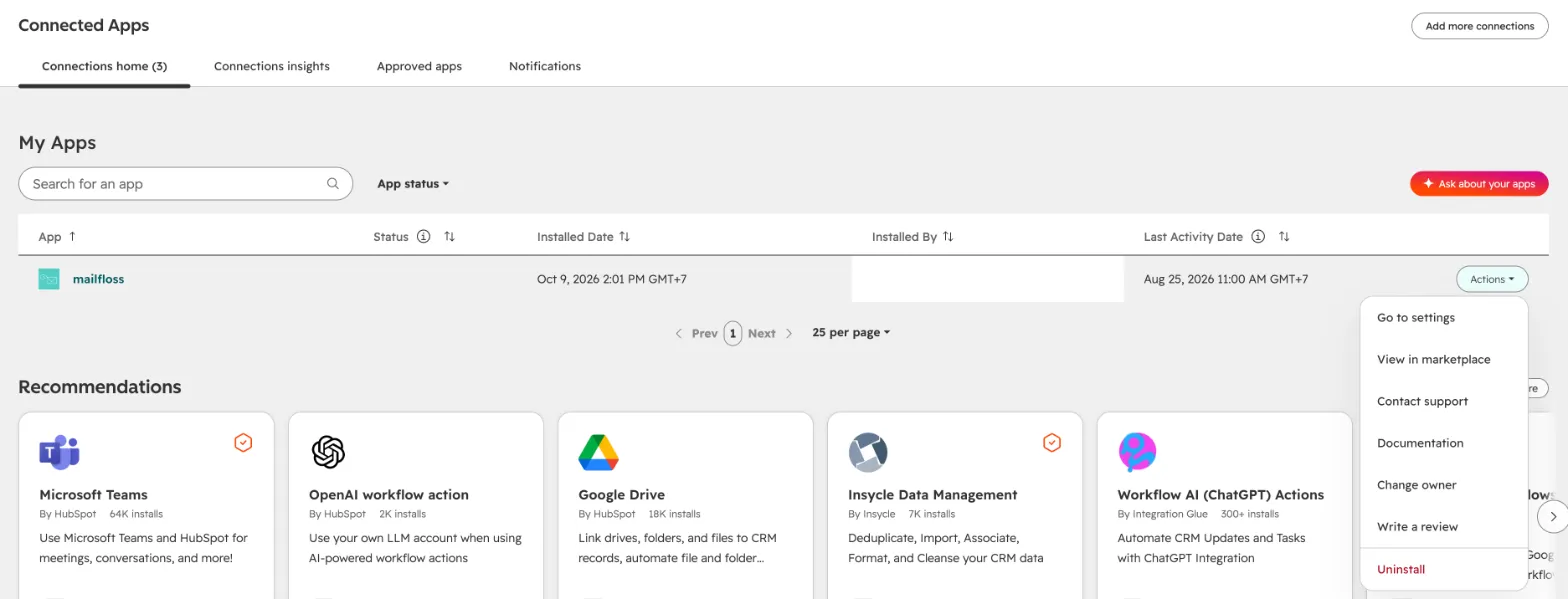Click the search magnifier icon
Image resolution: width=1568 pixels, height=599 pixels.
coord(333,184)
